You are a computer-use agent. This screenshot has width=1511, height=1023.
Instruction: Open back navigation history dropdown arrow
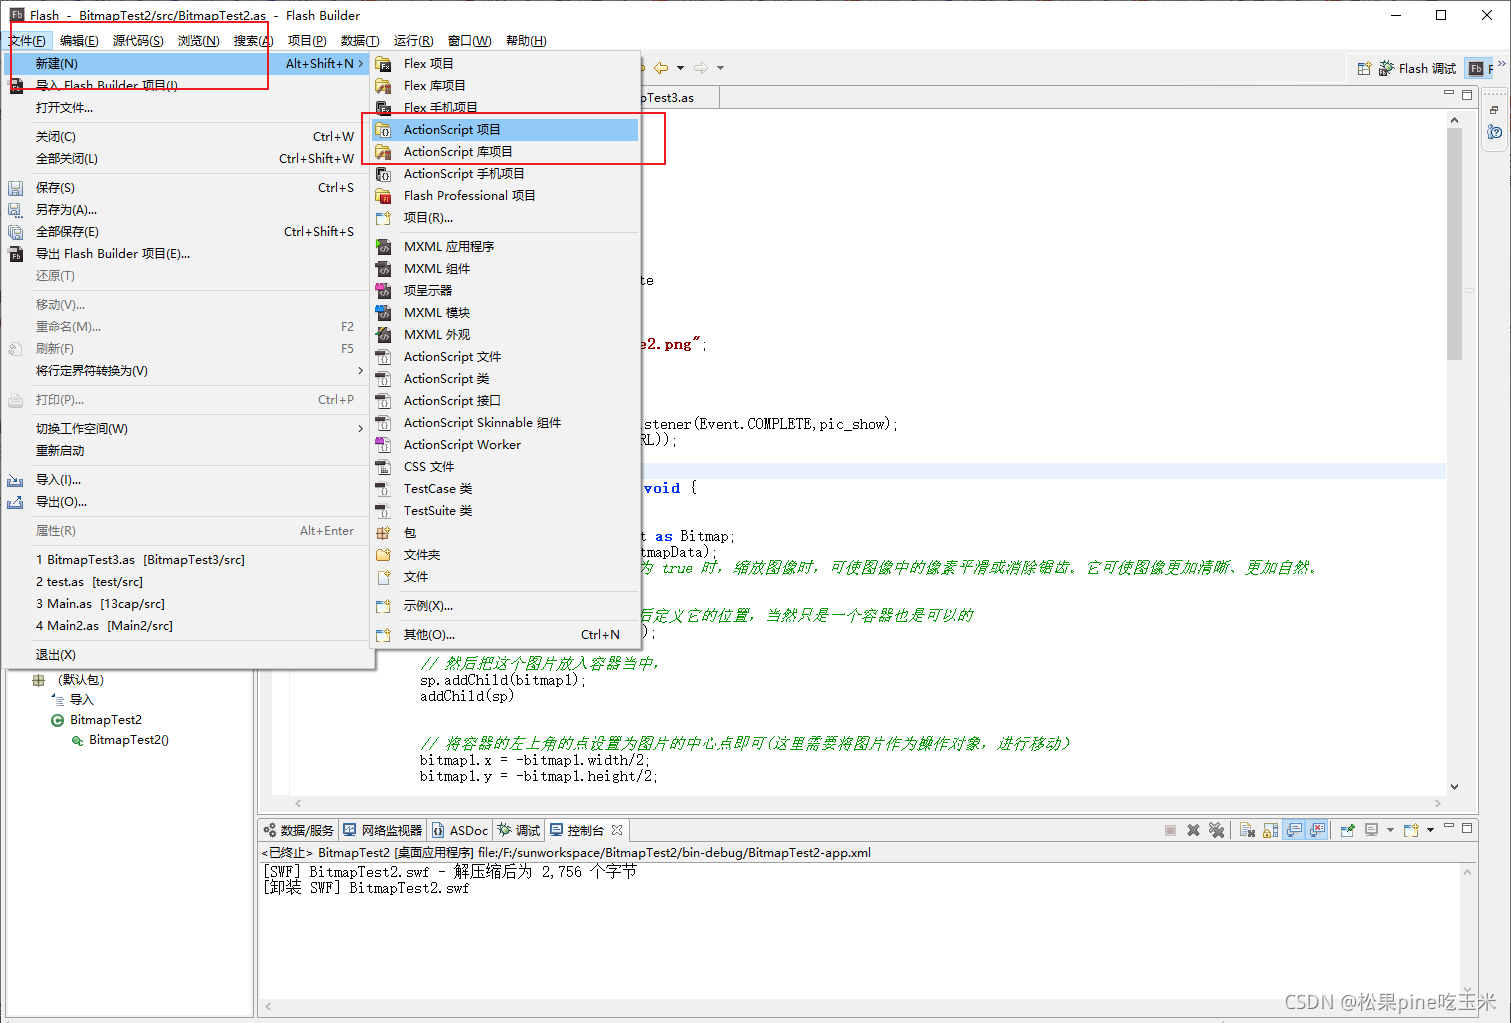coord(680,68)
